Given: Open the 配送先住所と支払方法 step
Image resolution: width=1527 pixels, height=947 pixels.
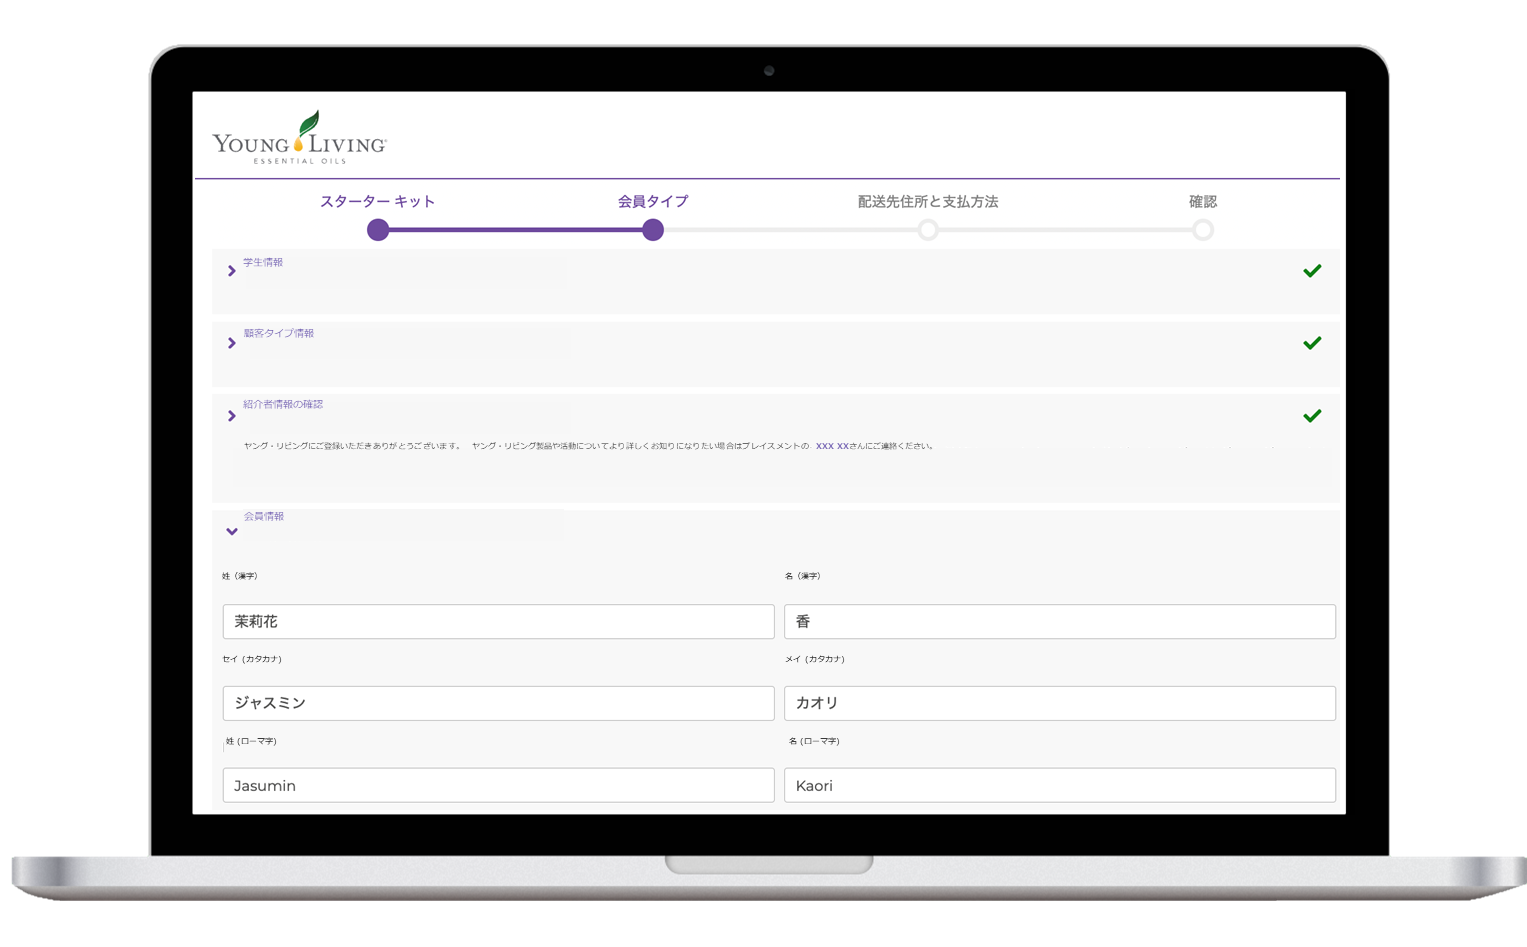Looking at the screenshot, I should (927, 201).
